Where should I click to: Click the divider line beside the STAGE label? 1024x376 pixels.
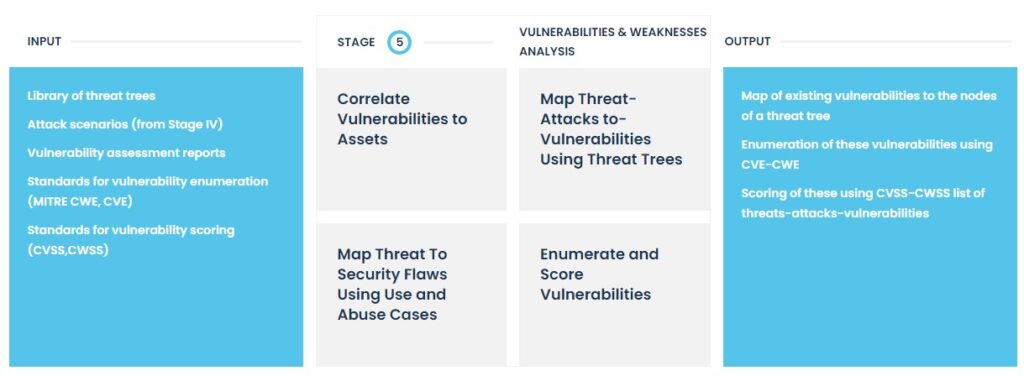[458, 42]
